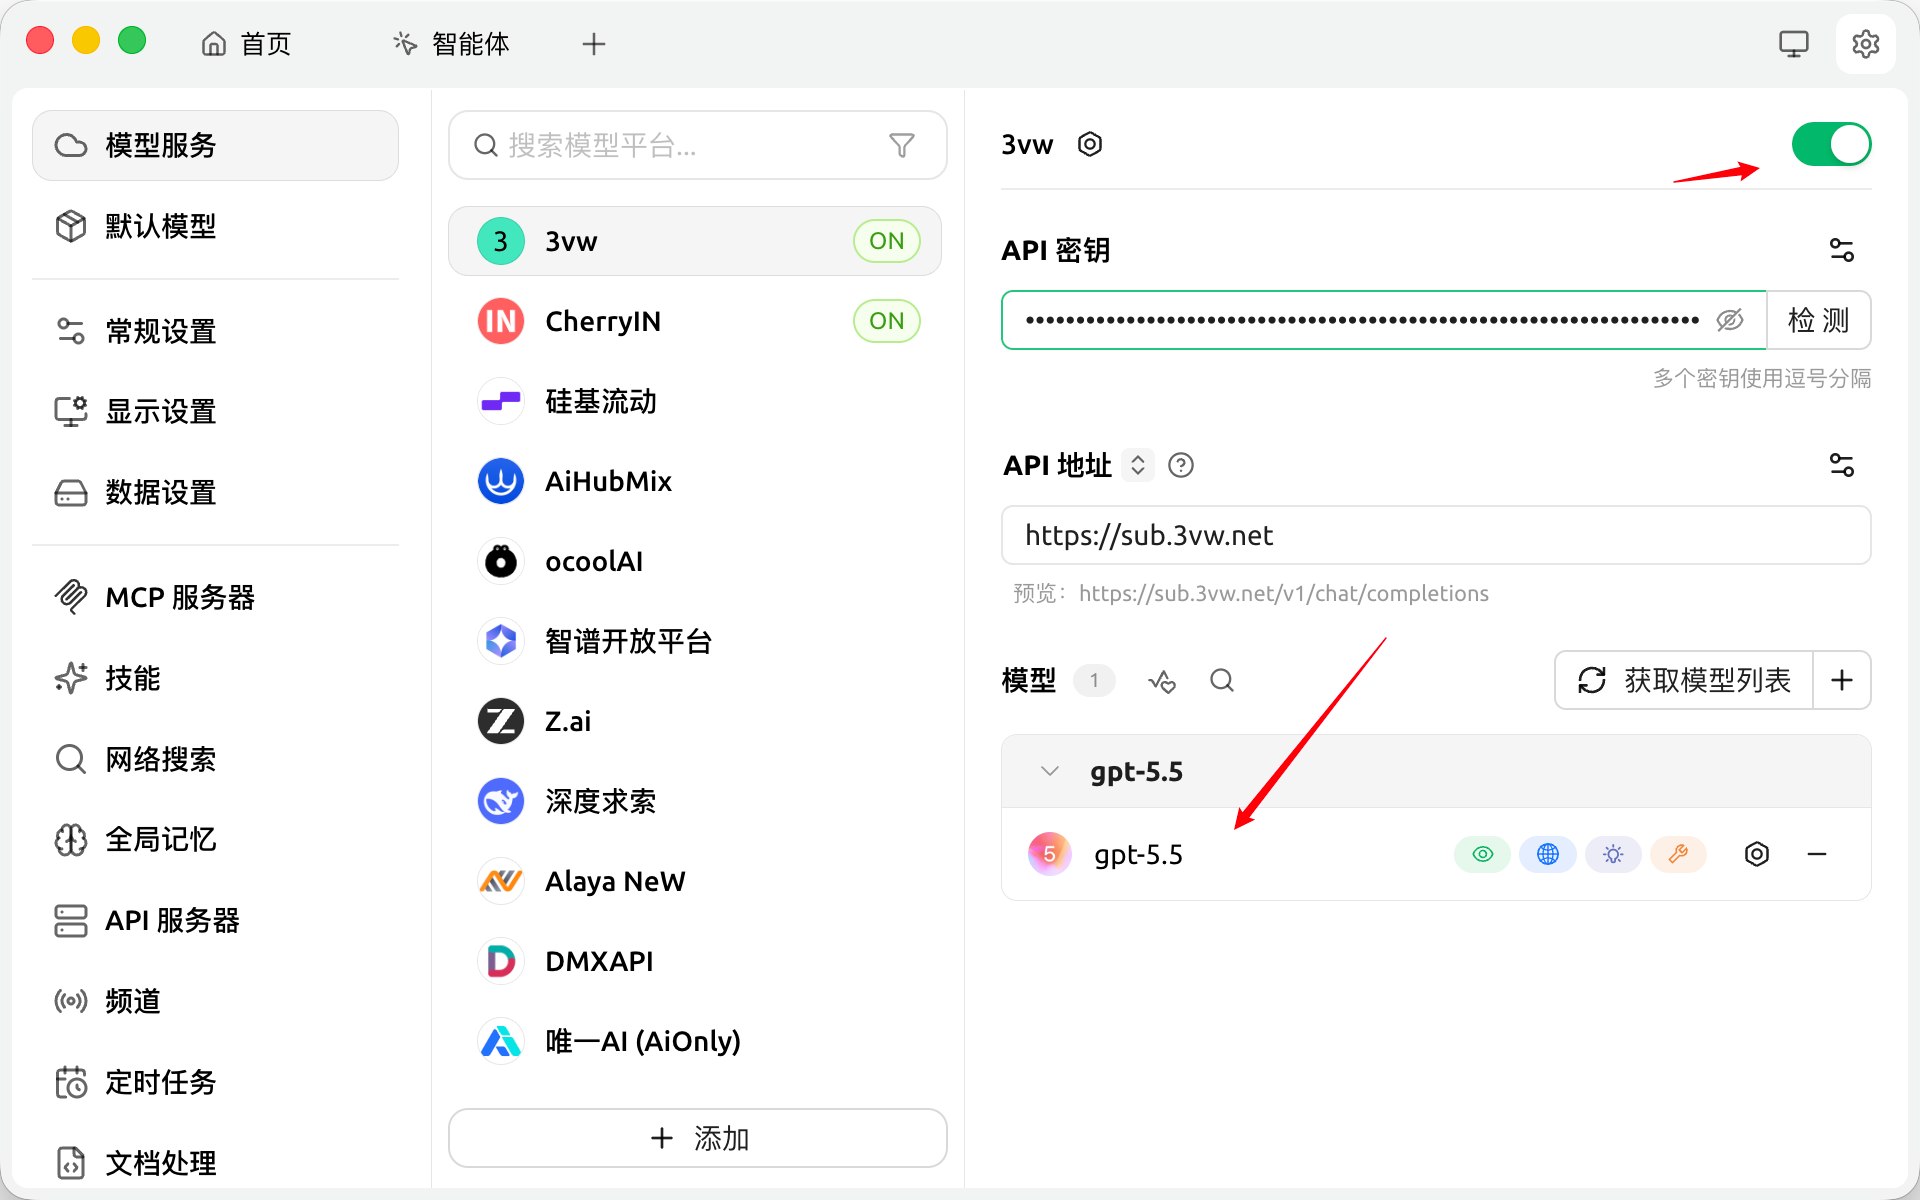
Task: Open 技能 settings section
Action: click(x=215, y=678)
